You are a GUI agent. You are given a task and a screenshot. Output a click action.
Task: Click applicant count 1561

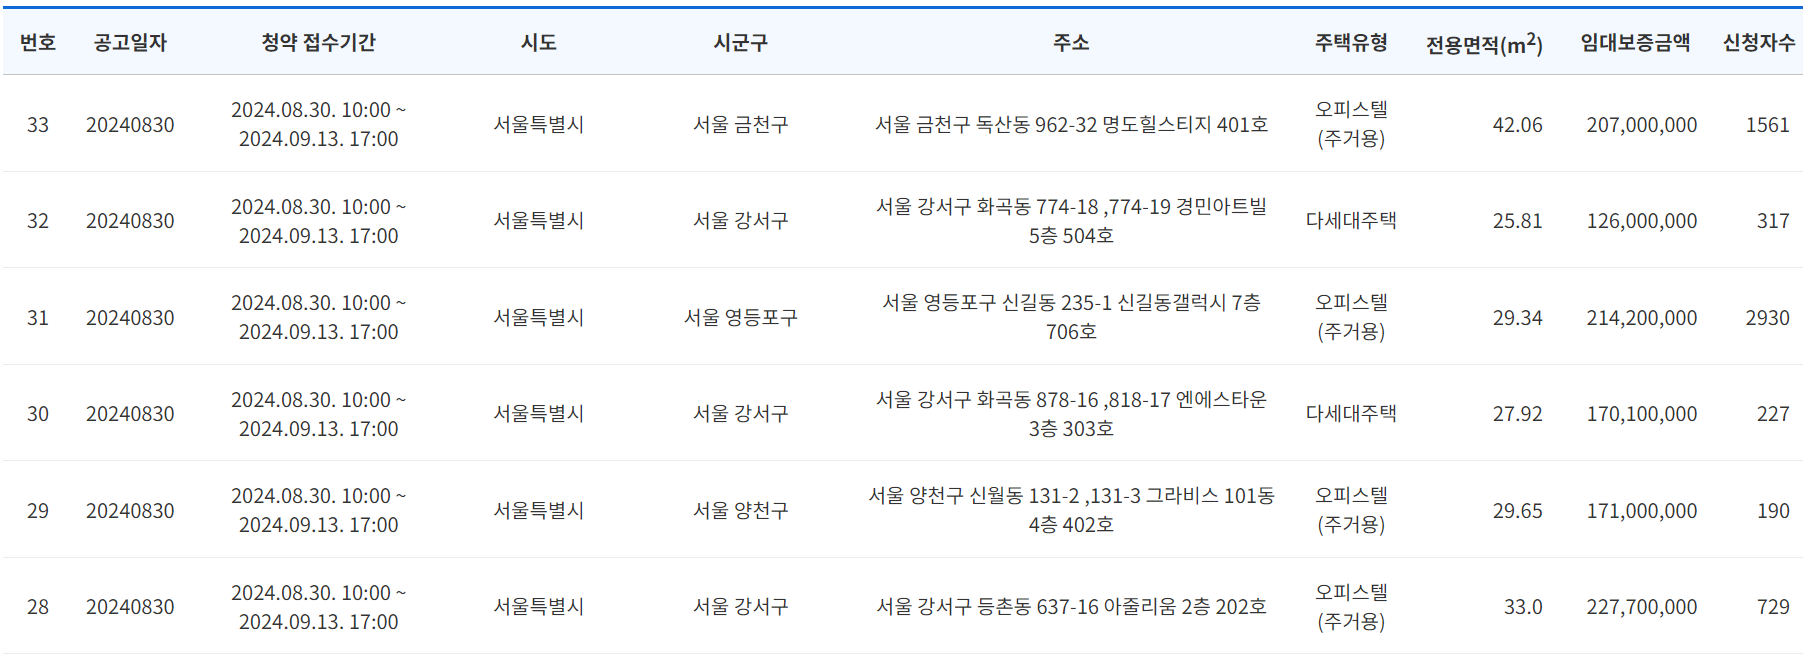click(1767, 125)
